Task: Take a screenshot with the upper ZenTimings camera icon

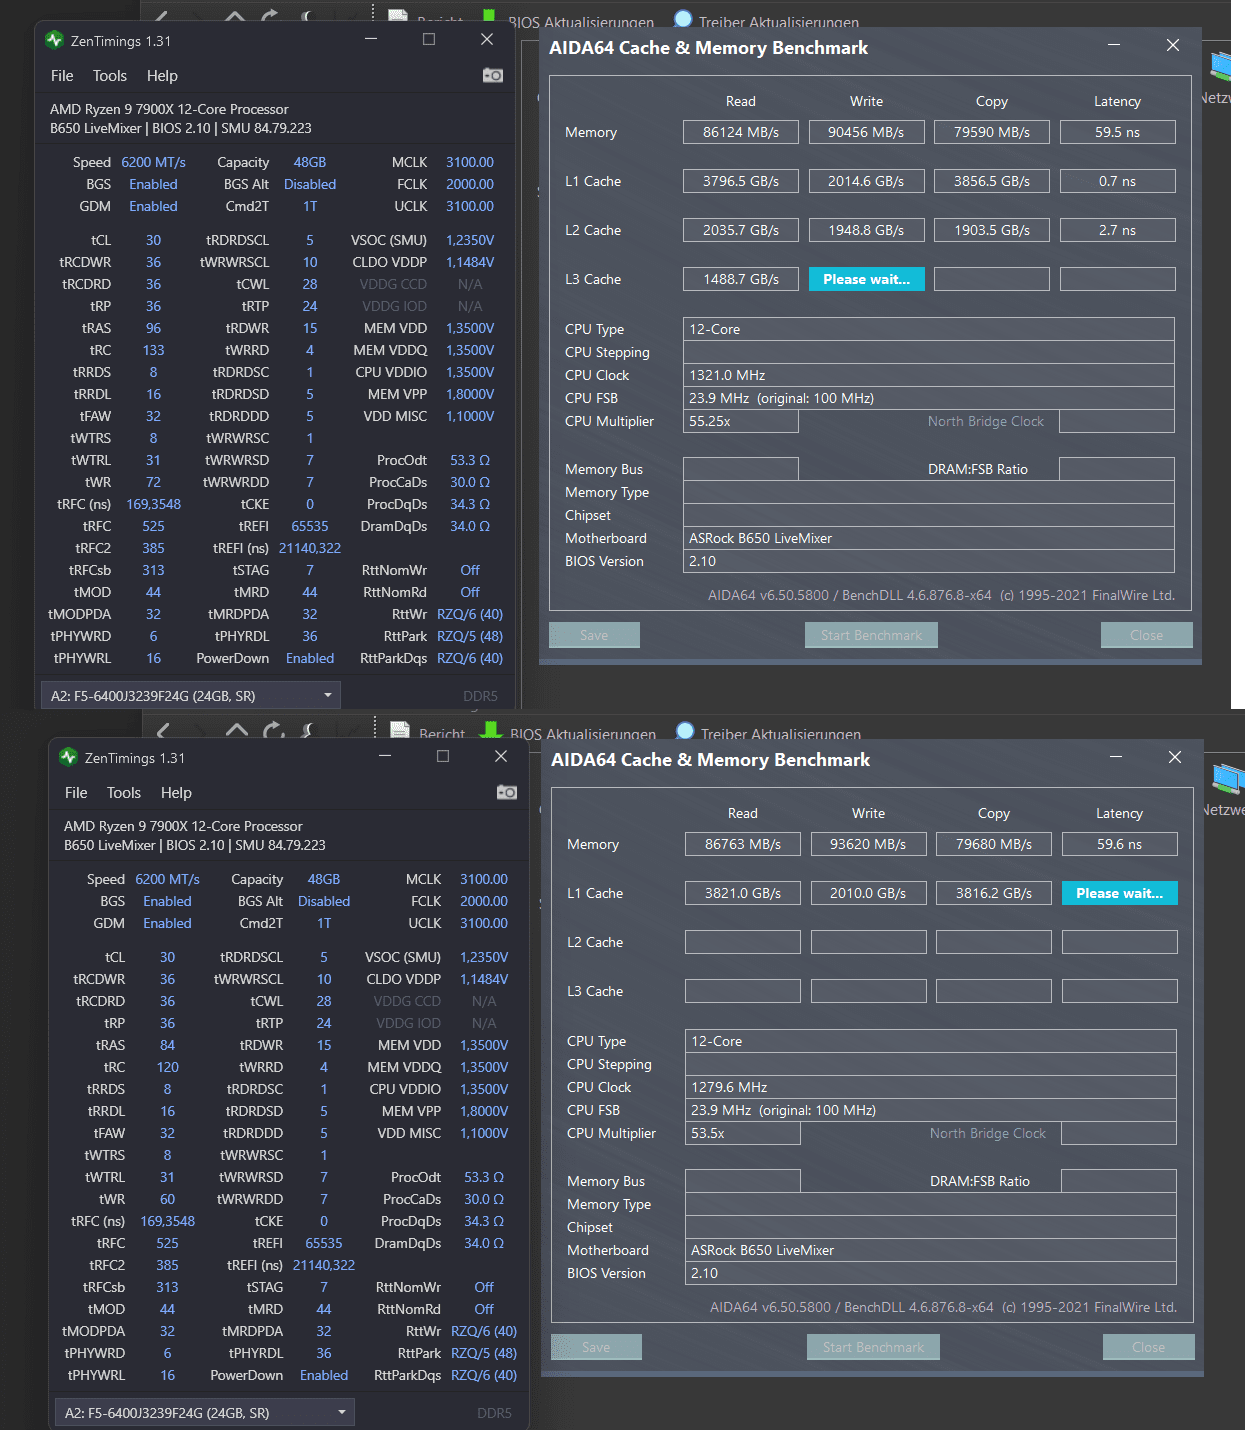Action: (x=493, y=75)
